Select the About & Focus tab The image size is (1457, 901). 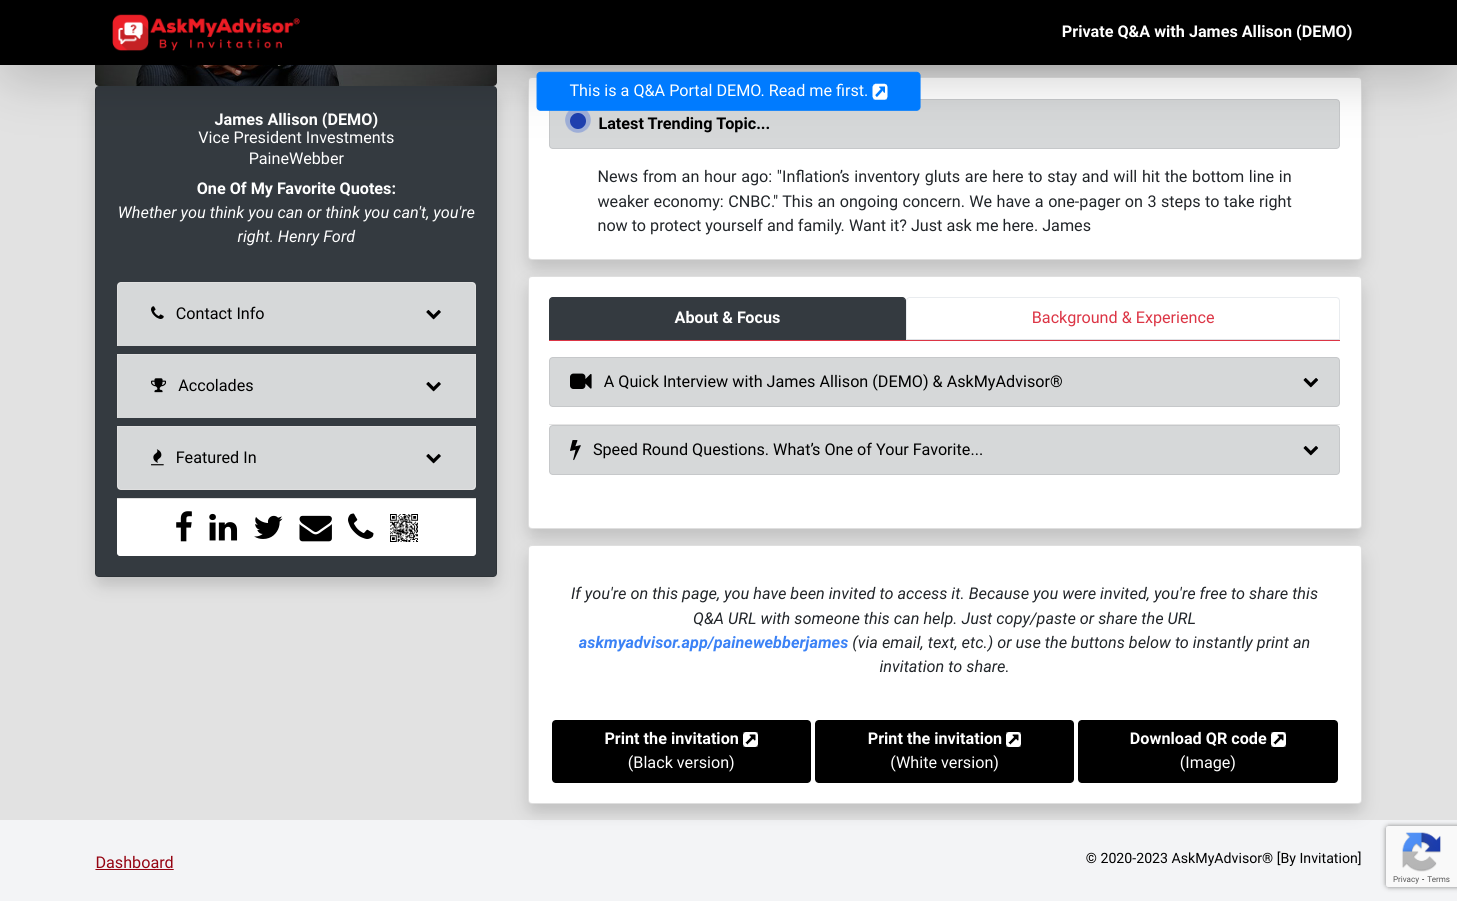pyautogui.click(x=727, y=318)
